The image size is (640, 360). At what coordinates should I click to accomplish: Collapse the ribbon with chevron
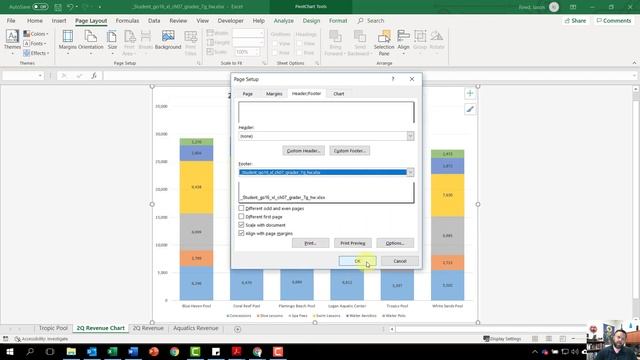point(634,63)
